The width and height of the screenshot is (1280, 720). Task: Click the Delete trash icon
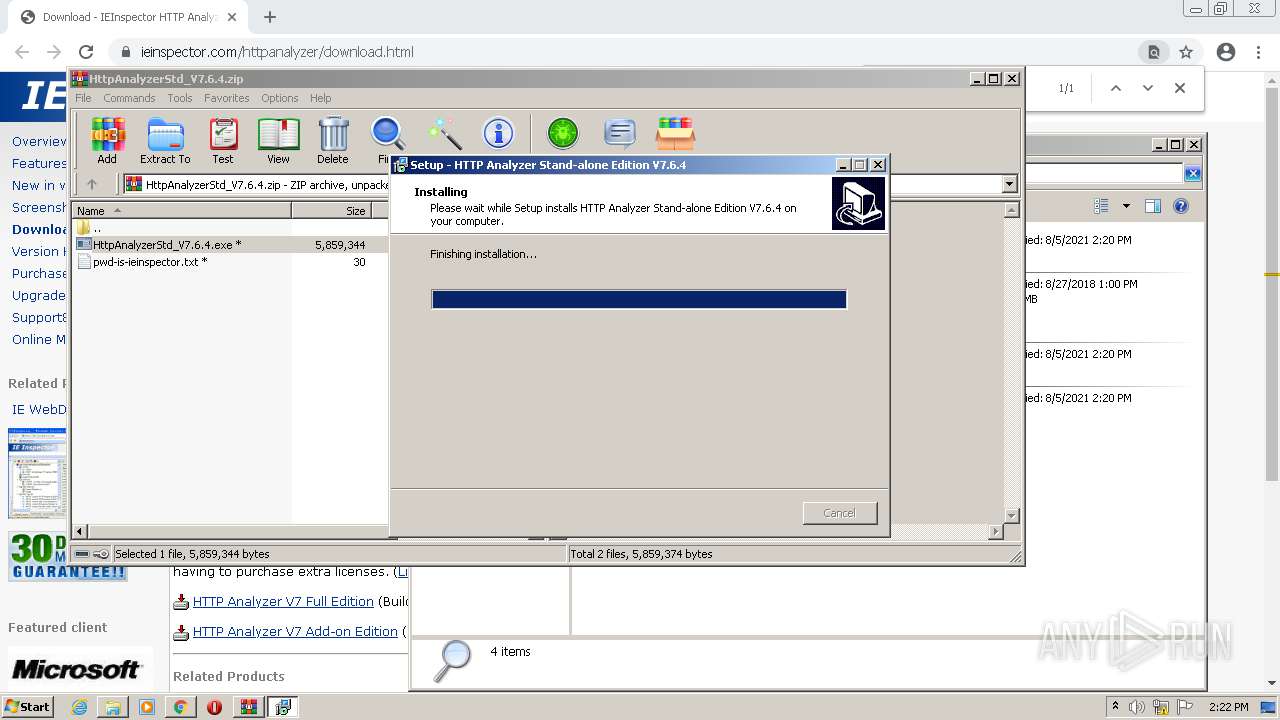point(333,141)
